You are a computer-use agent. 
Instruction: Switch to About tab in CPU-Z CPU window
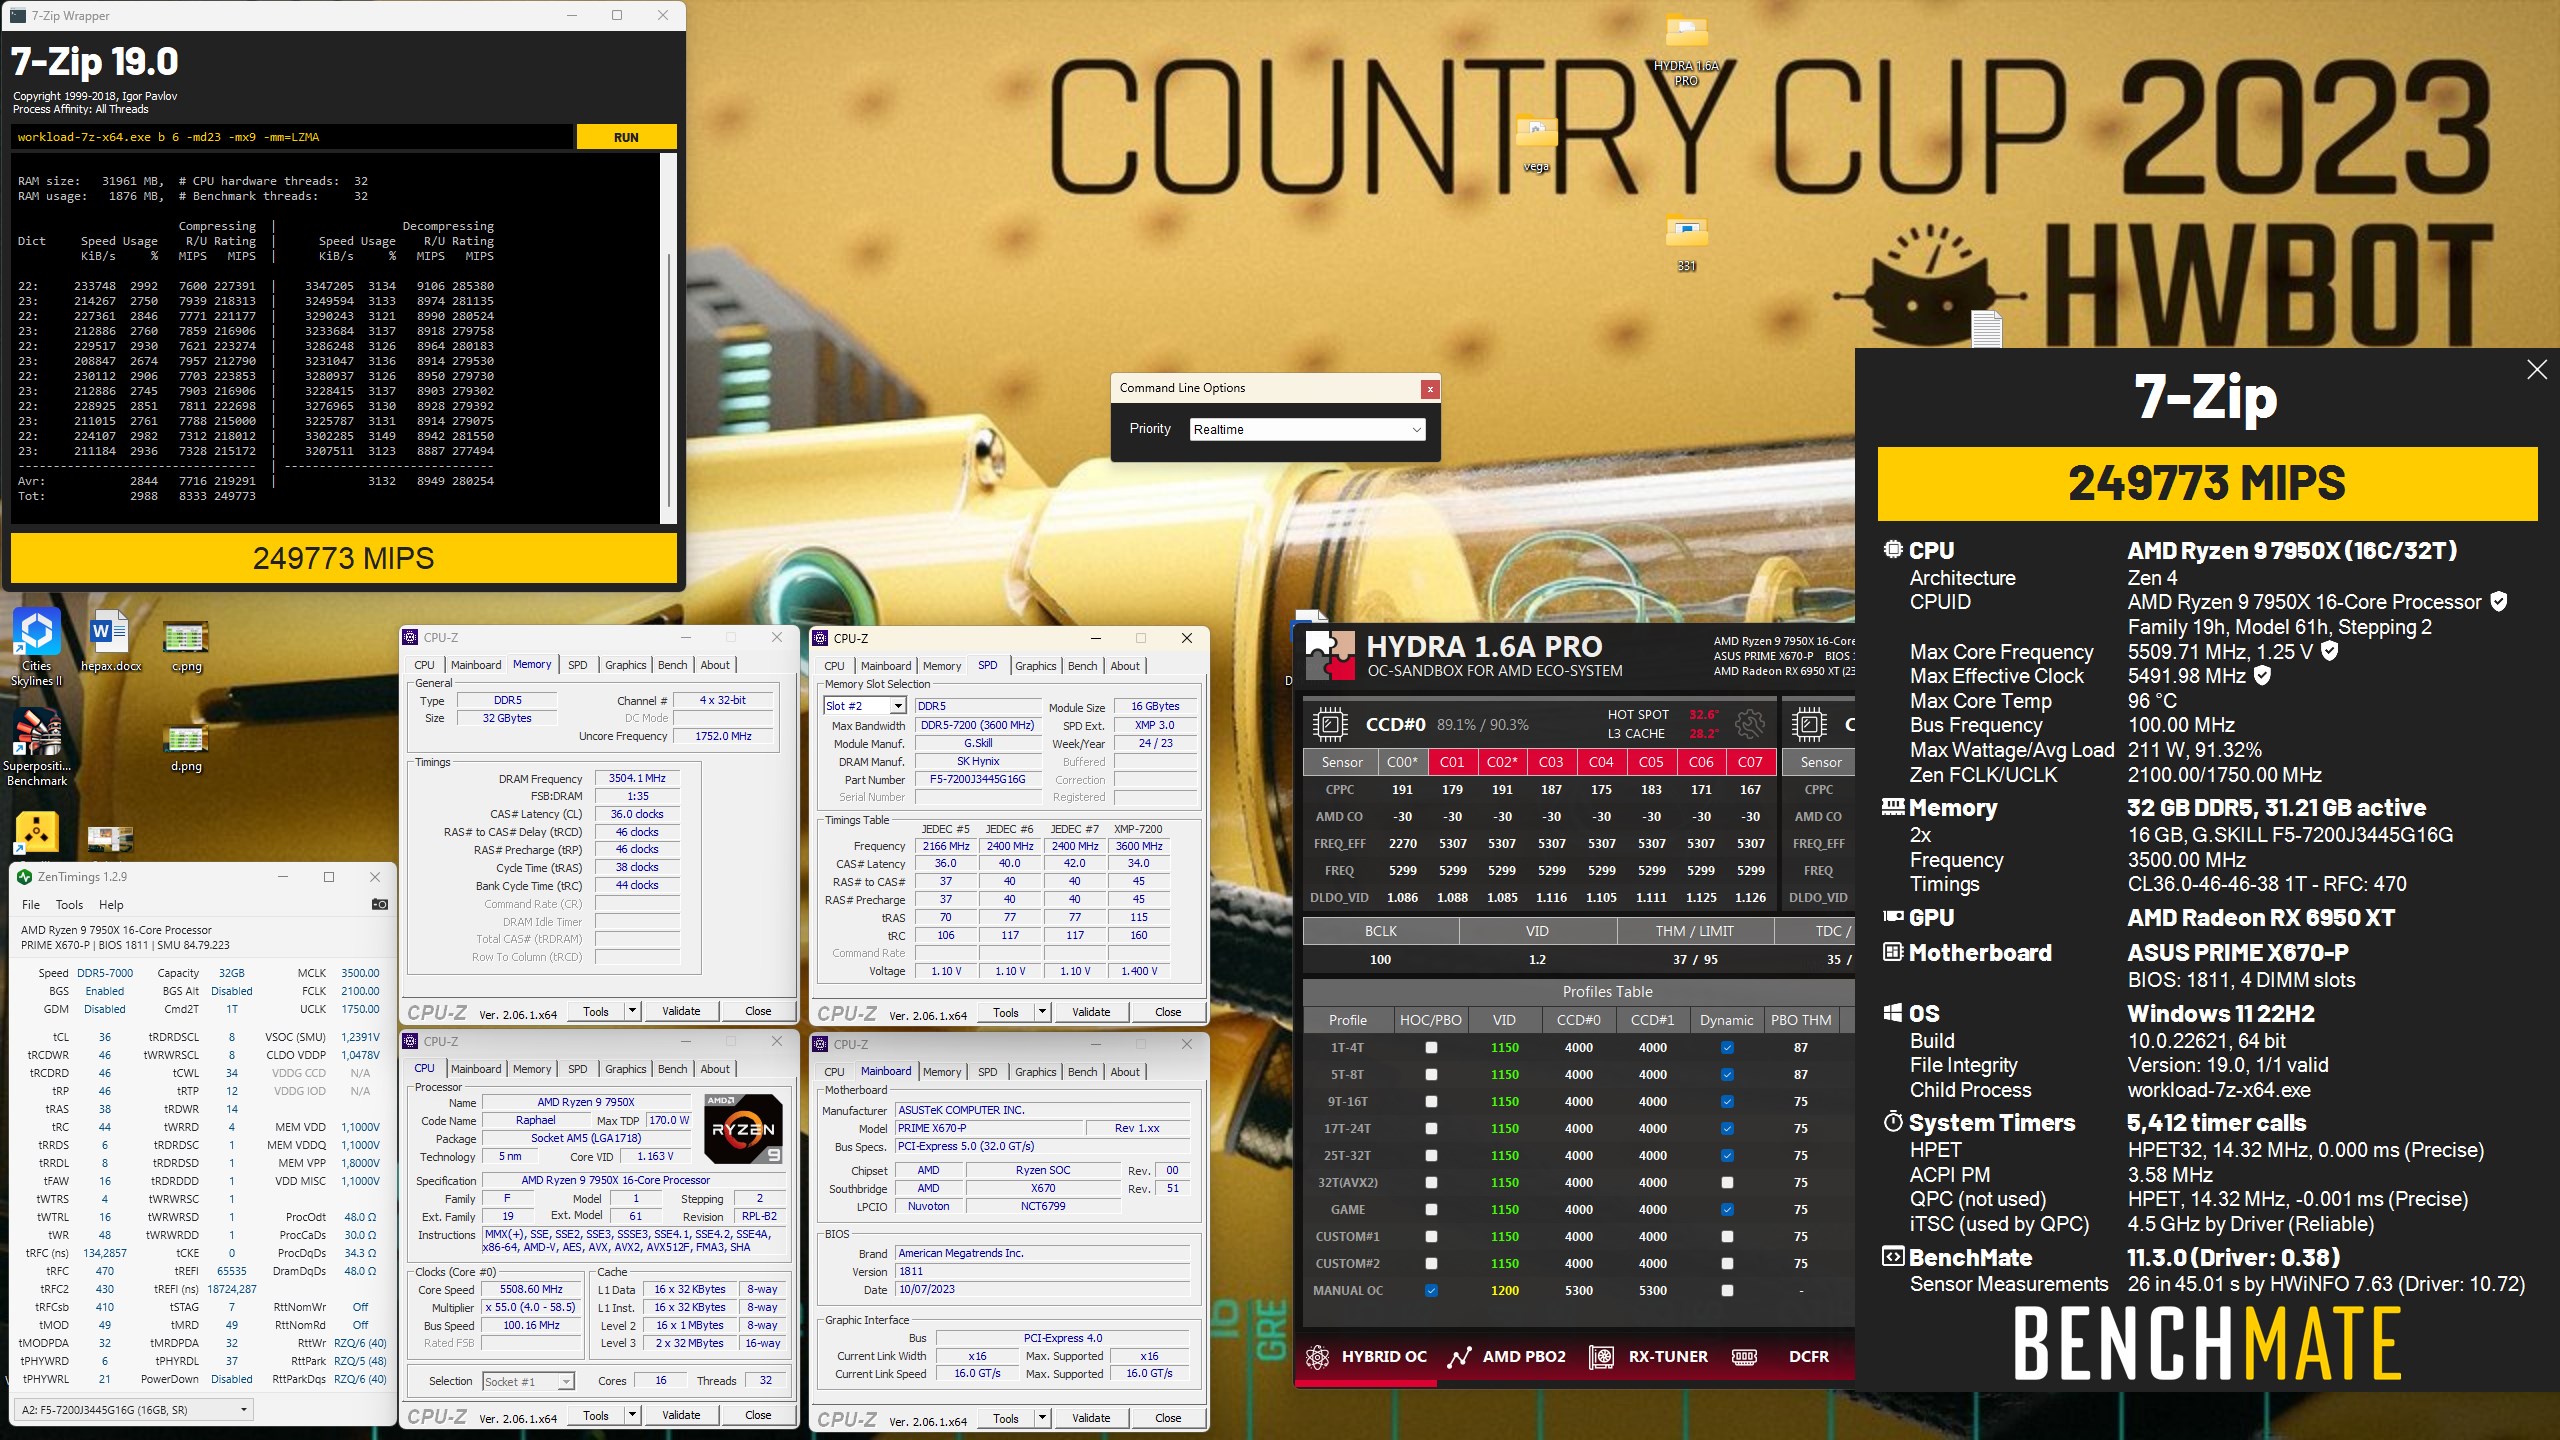coord(715,1069)
